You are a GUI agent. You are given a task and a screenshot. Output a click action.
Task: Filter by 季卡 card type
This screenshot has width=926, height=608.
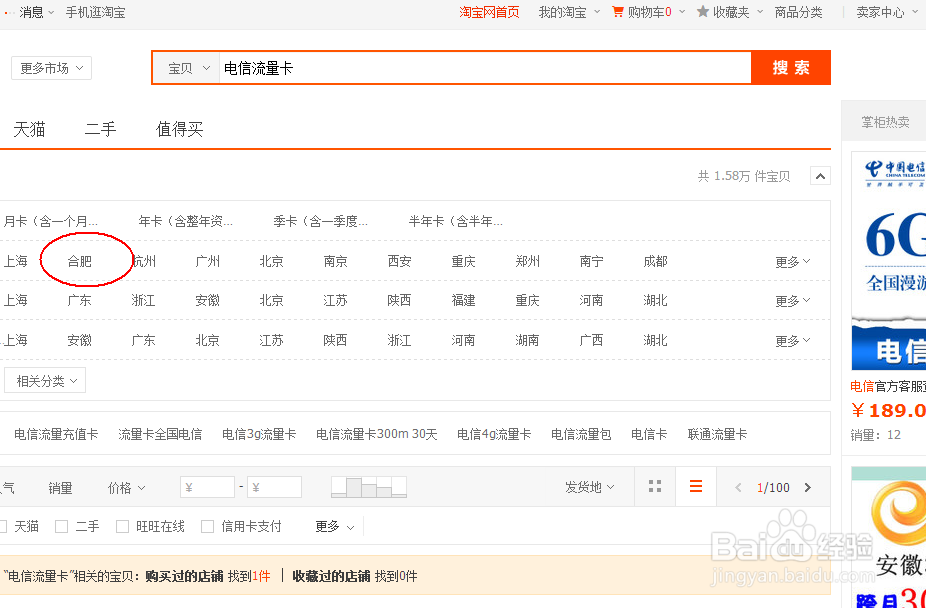click(321, 221)
